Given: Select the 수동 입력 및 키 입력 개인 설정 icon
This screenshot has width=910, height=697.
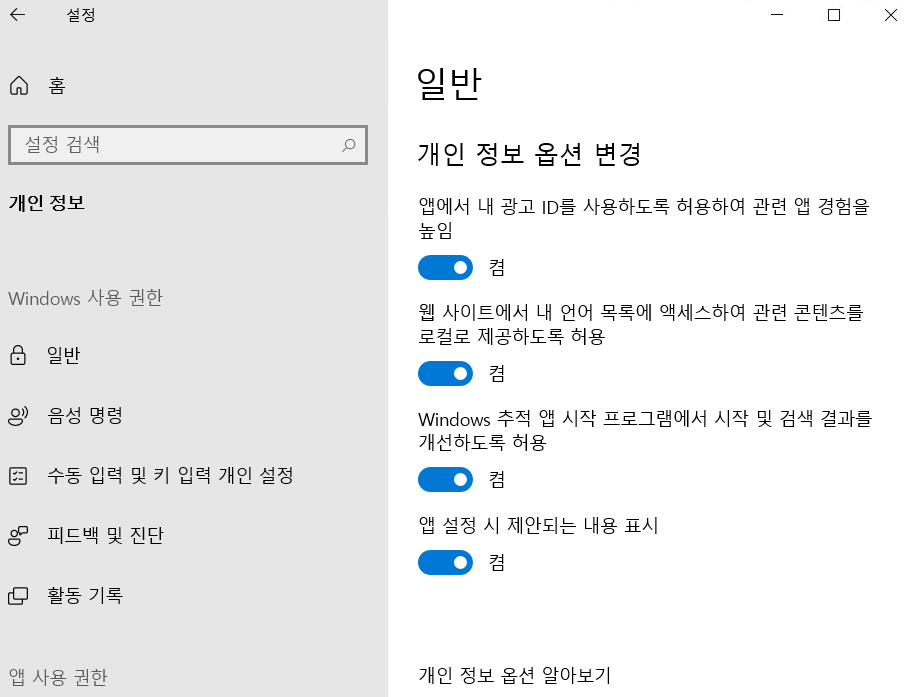Looking at the screenshot, I should pos(19,475).
